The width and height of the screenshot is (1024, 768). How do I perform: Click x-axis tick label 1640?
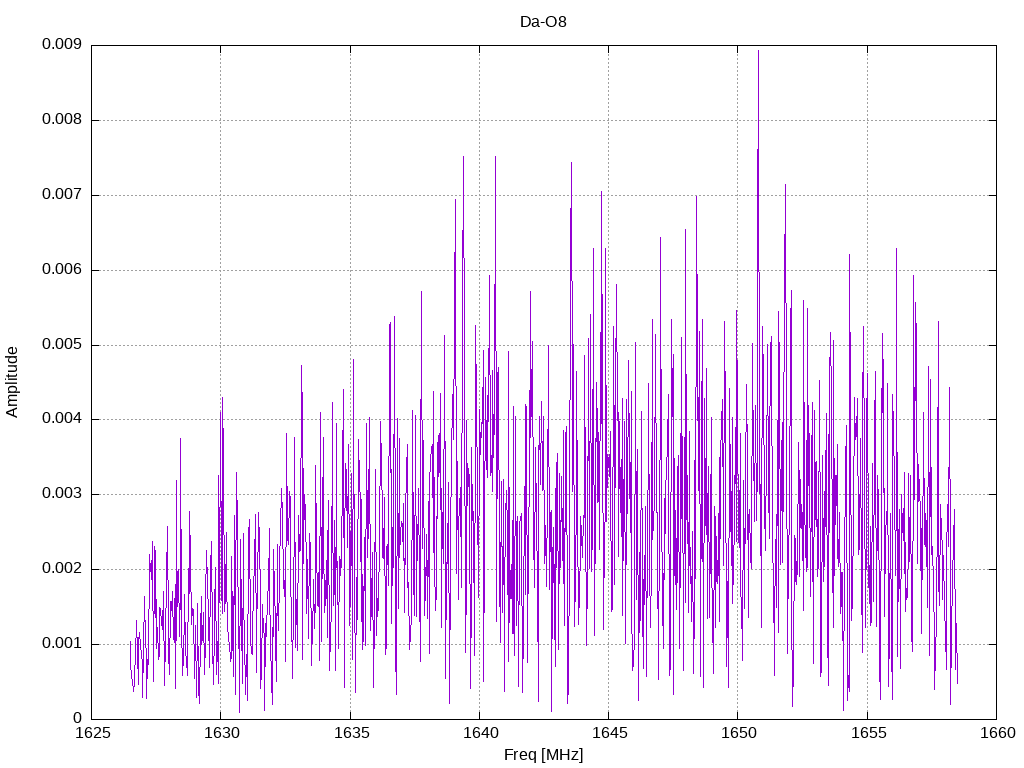pyautogui.click(x=481, y=733)
